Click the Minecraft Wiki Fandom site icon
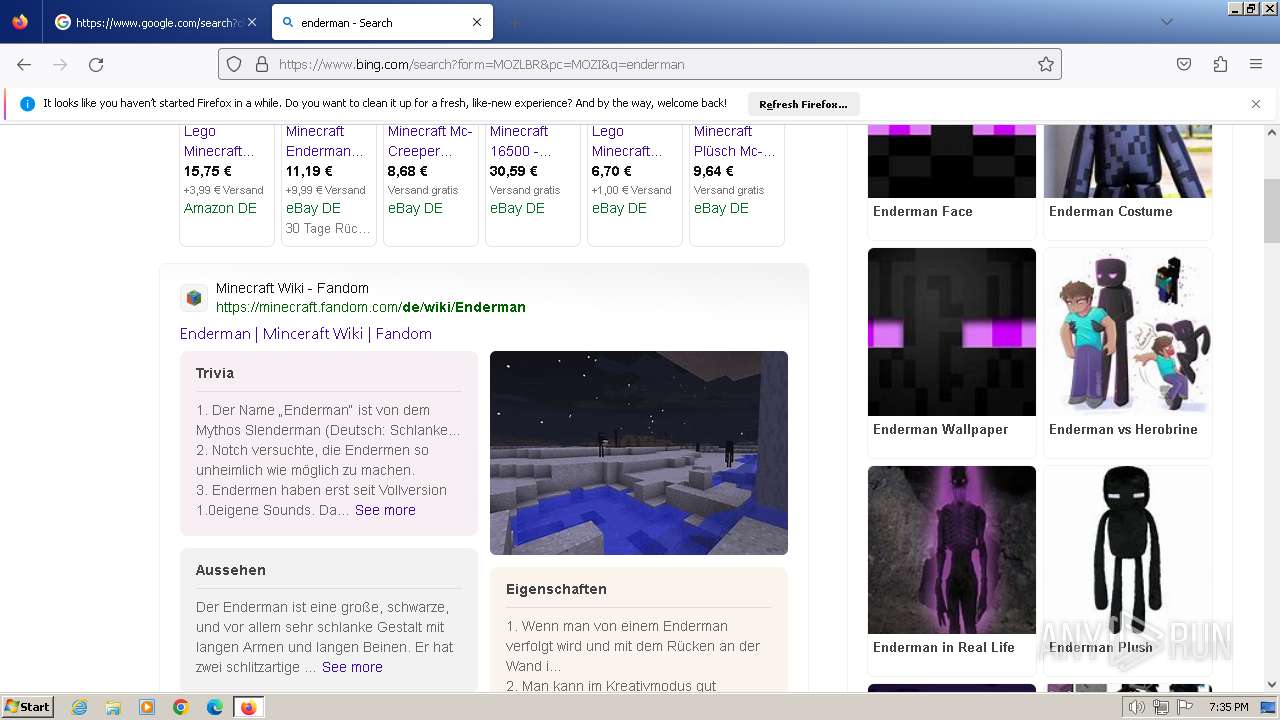This screenshot has width=1280, height=720. [194, 298]
